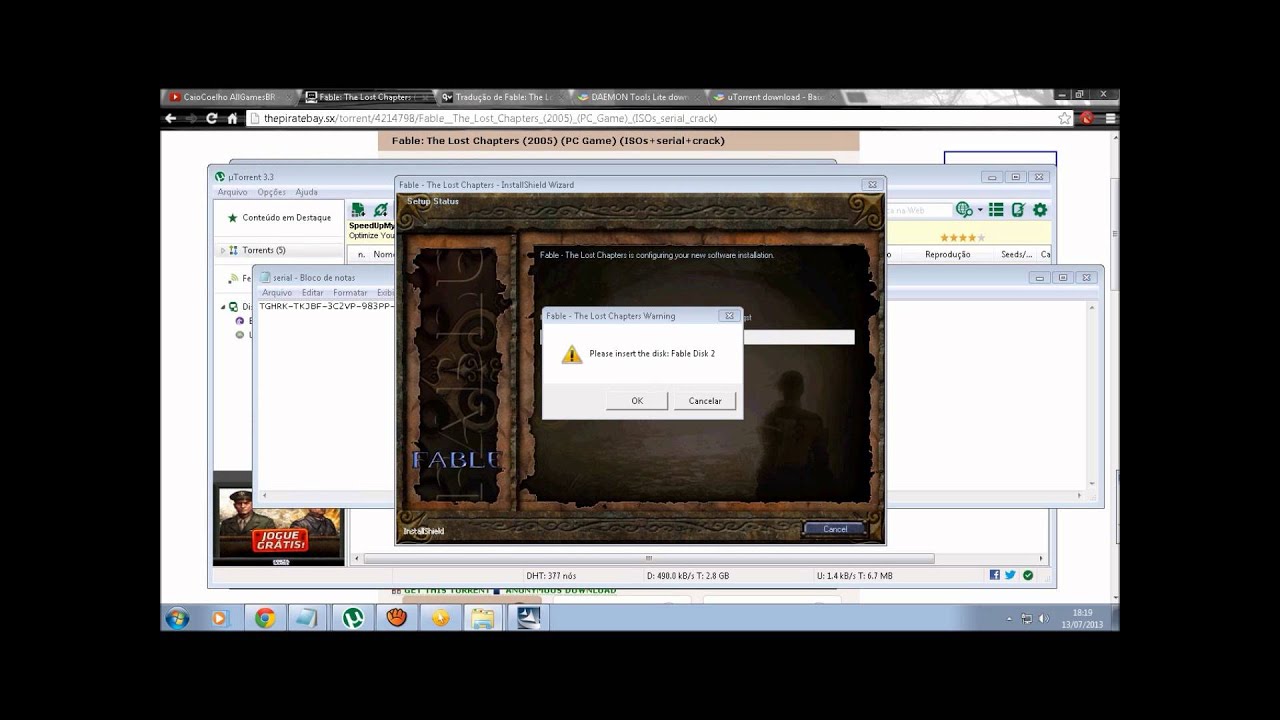
Task: Click the uTorrent web search globe icon
Action: click(963, 210)
